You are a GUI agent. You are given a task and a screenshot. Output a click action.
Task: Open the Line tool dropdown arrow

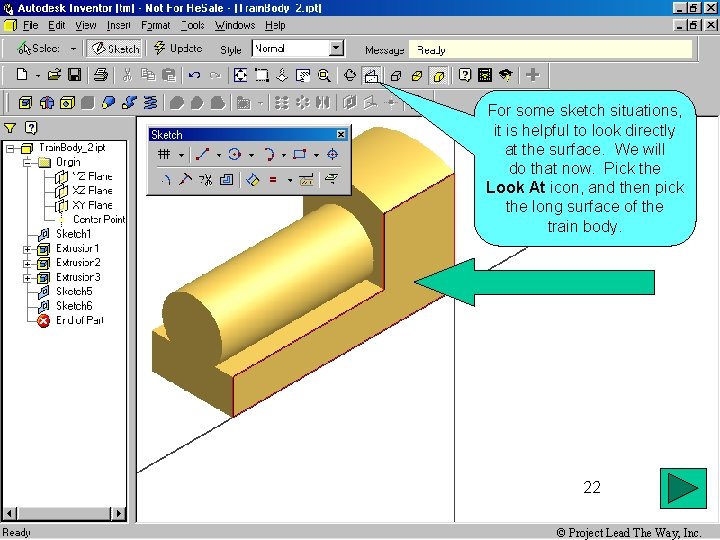point(219,155)
